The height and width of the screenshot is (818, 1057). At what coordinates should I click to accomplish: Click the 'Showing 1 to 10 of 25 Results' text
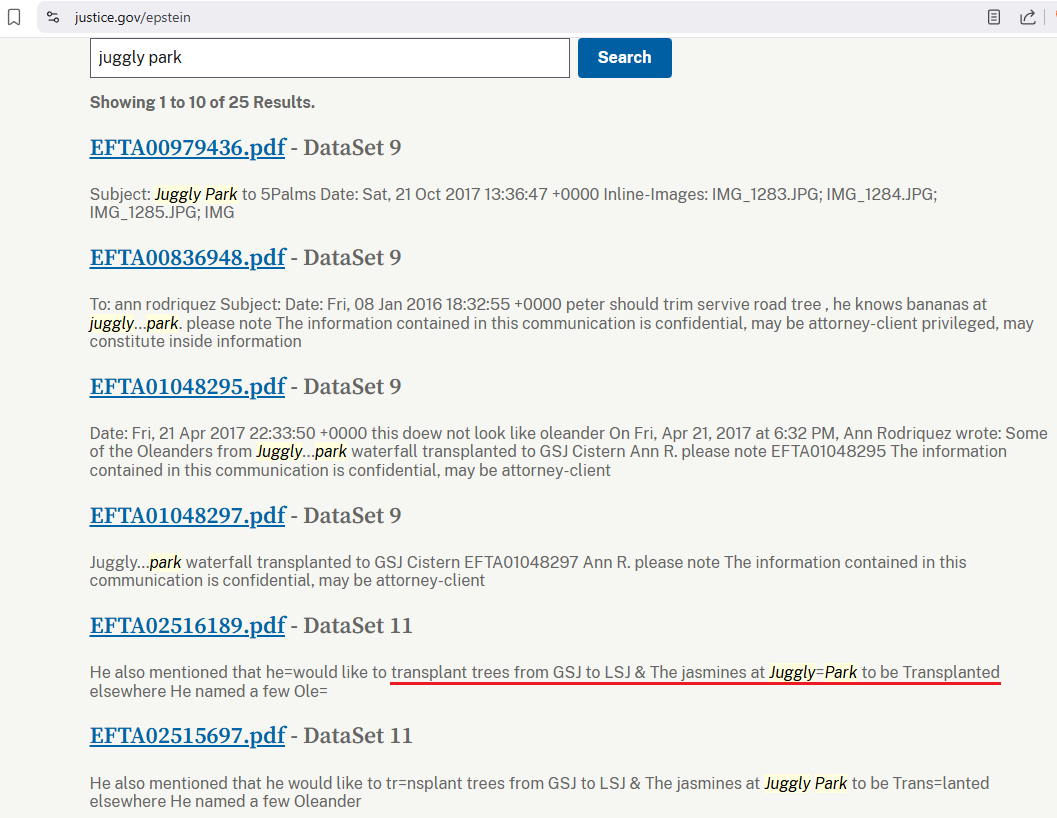click(202, 102)
